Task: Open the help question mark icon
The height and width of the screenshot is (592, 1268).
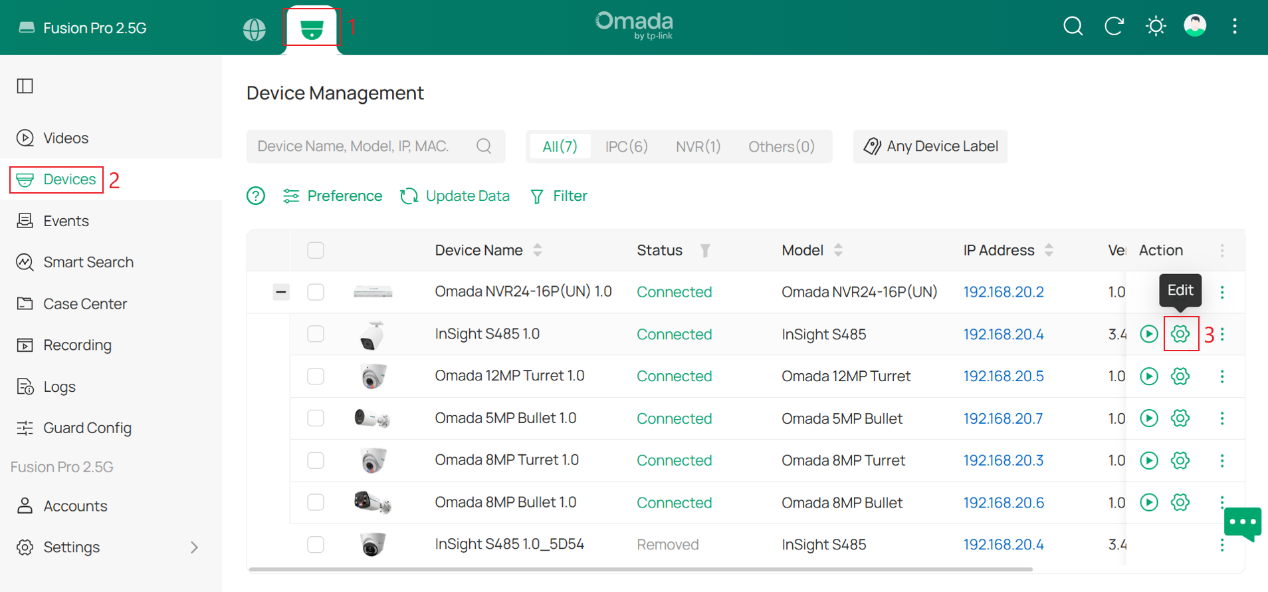Action: pyautogui.click(x=256, y=196)
